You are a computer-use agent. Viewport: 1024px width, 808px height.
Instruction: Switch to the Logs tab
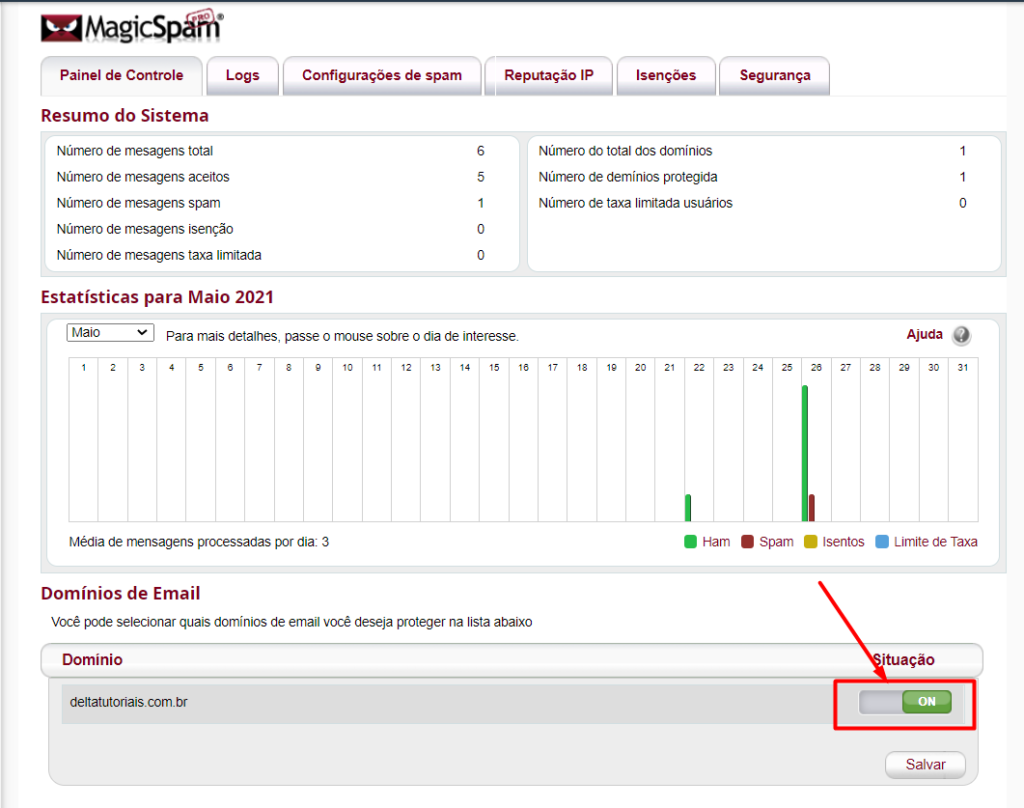[x=242, y=75]
